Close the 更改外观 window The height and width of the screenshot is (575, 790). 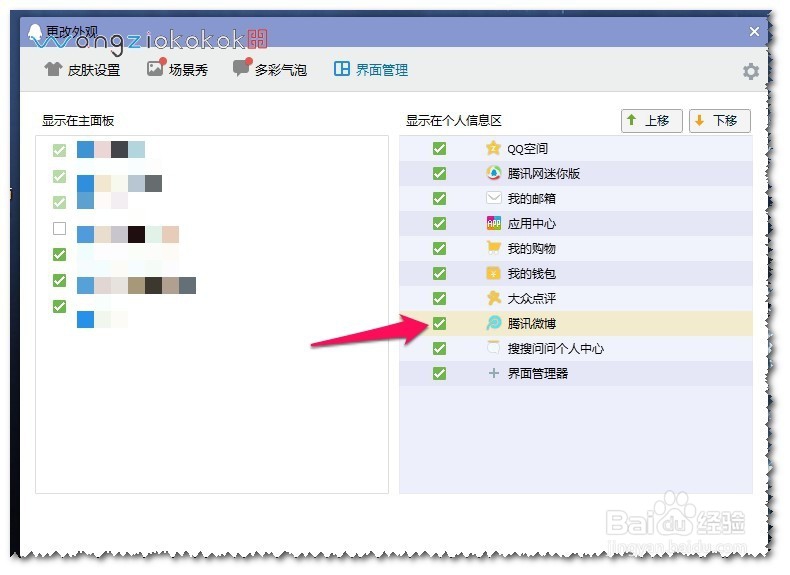click(754, 32)
